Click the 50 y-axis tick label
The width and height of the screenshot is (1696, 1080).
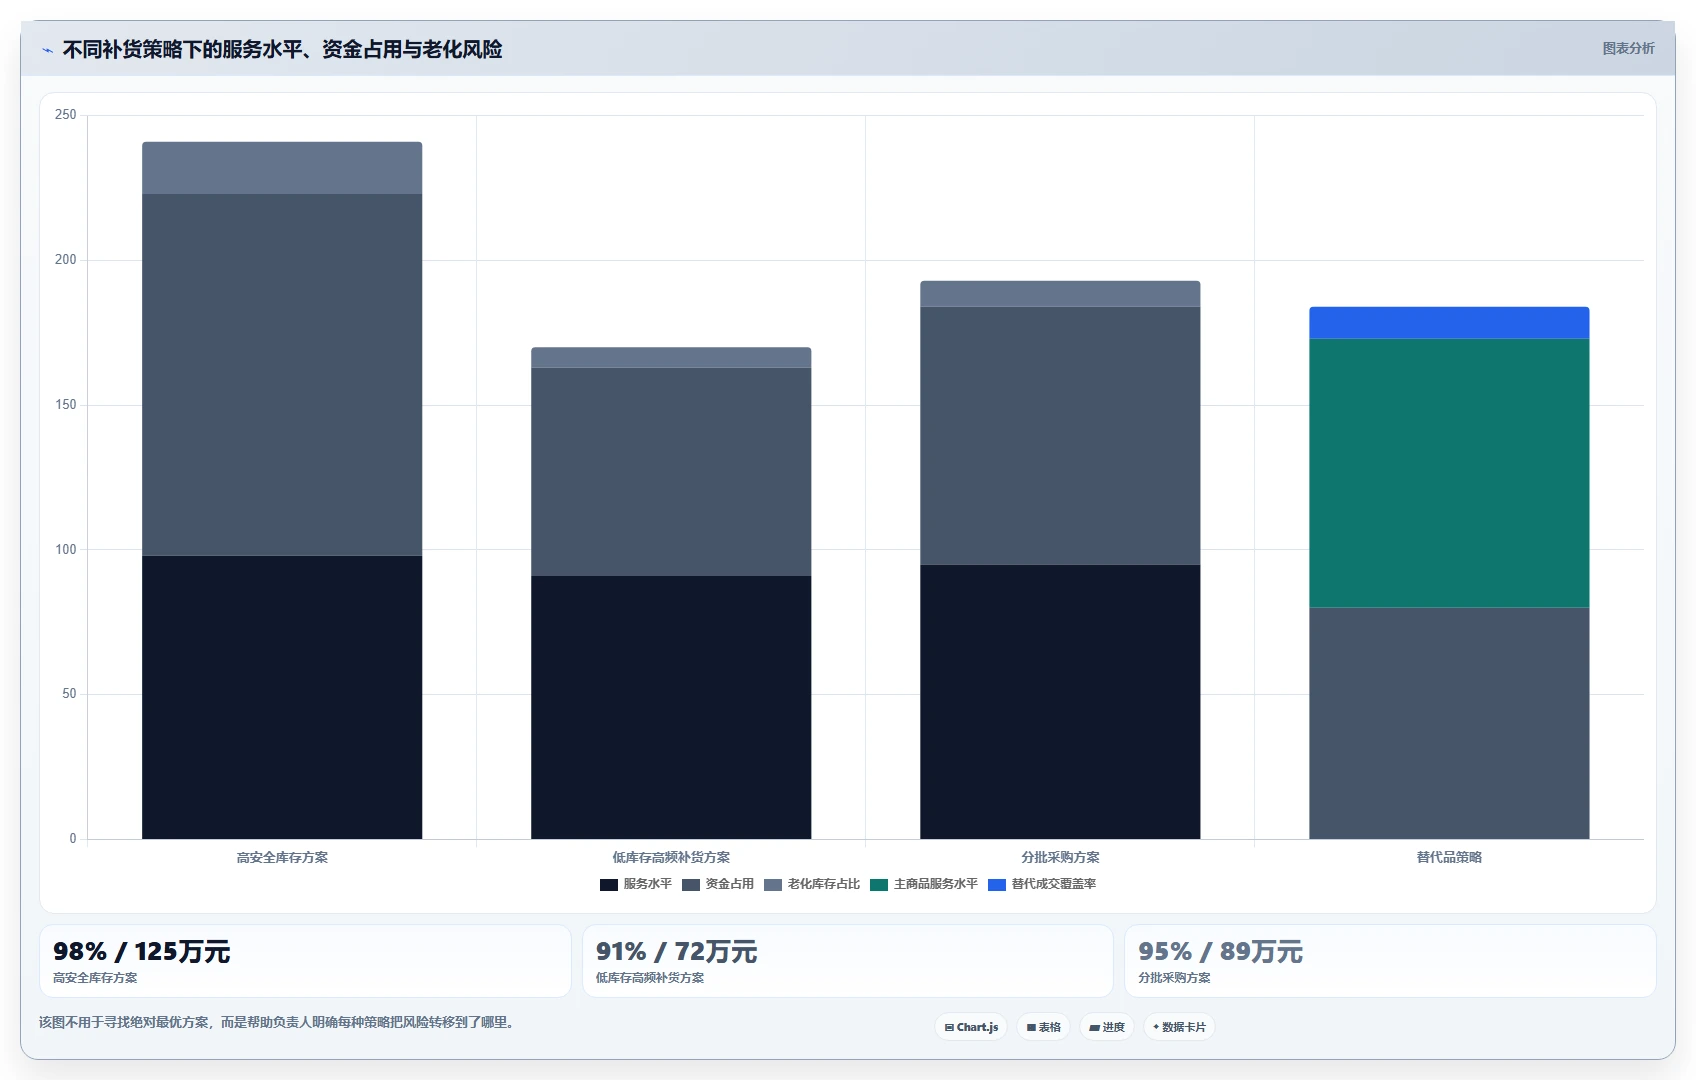pyautogui.click(x=69, y=694)
